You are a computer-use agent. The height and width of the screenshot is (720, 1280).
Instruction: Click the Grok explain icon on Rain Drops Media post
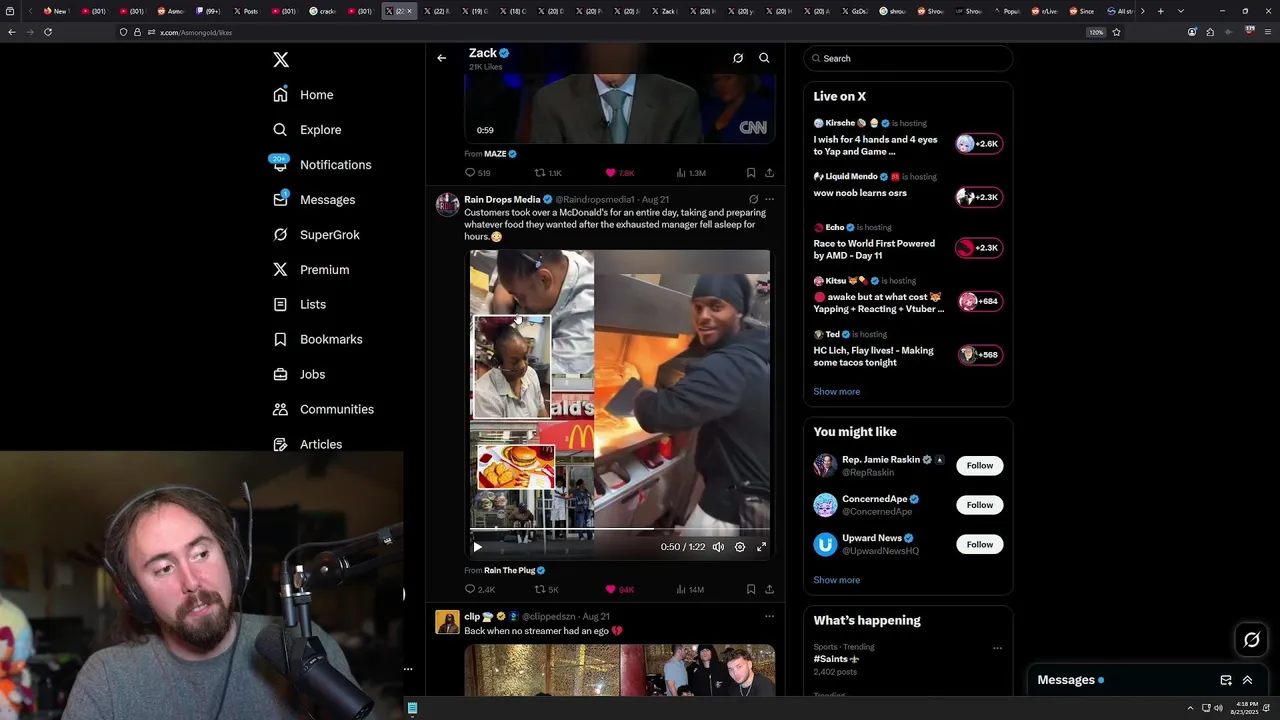pos(753,199)
